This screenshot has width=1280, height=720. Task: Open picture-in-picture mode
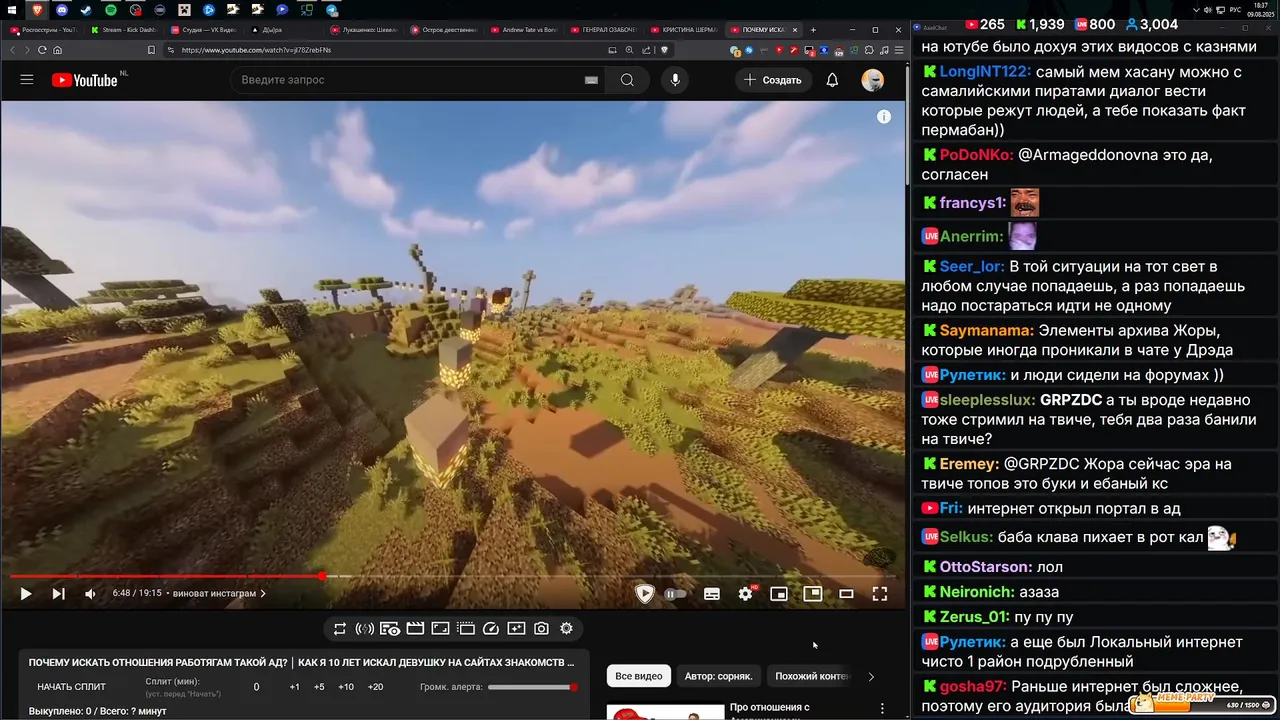point(813,594)
